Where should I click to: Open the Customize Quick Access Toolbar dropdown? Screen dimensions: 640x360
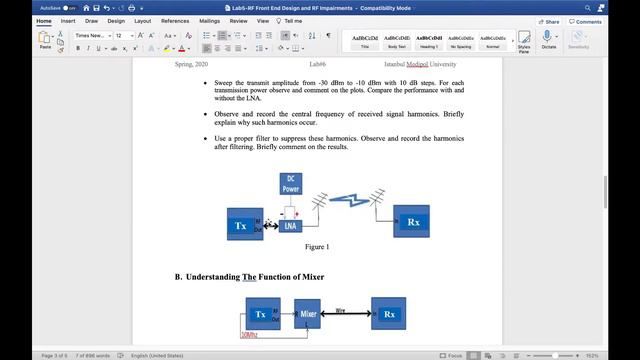(142, 9)
